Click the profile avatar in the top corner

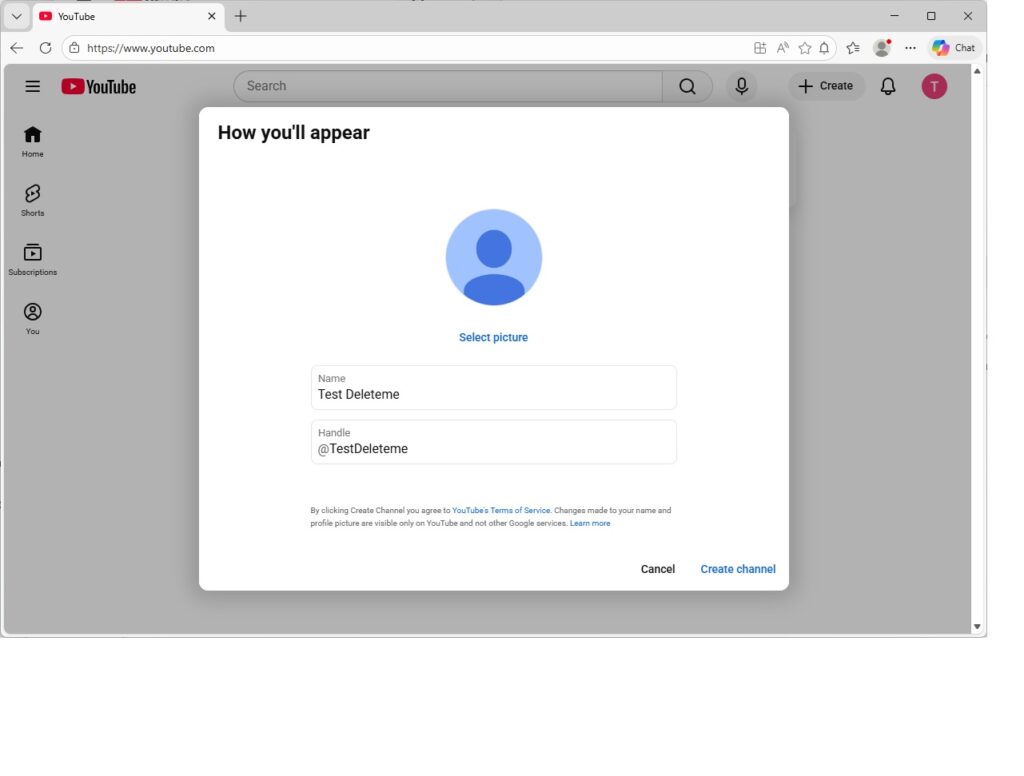(933, 86)
